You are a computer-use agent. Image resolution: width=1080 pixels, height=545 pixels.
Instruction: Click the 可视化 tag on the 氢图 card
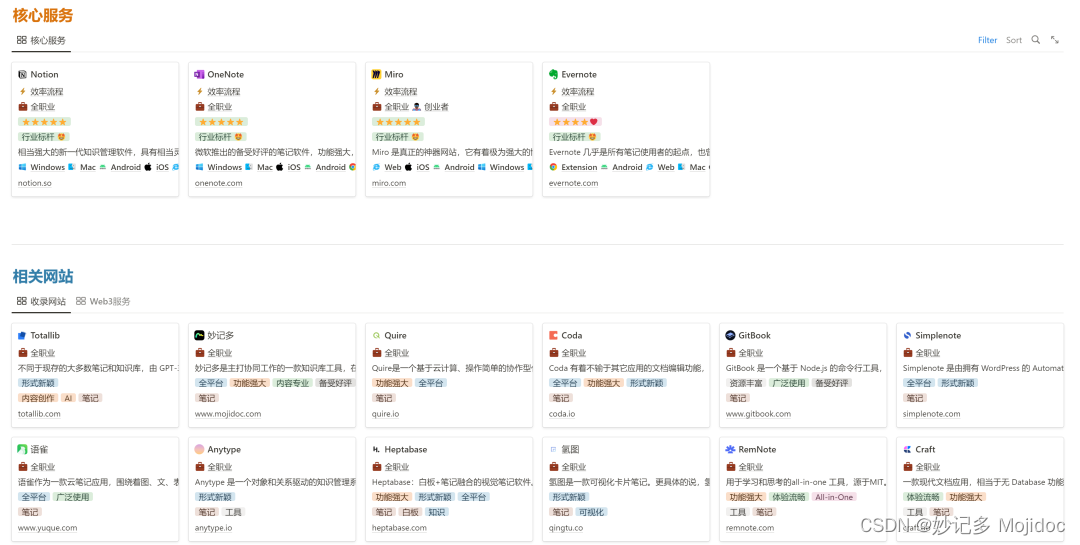click(x=591, y=513)
